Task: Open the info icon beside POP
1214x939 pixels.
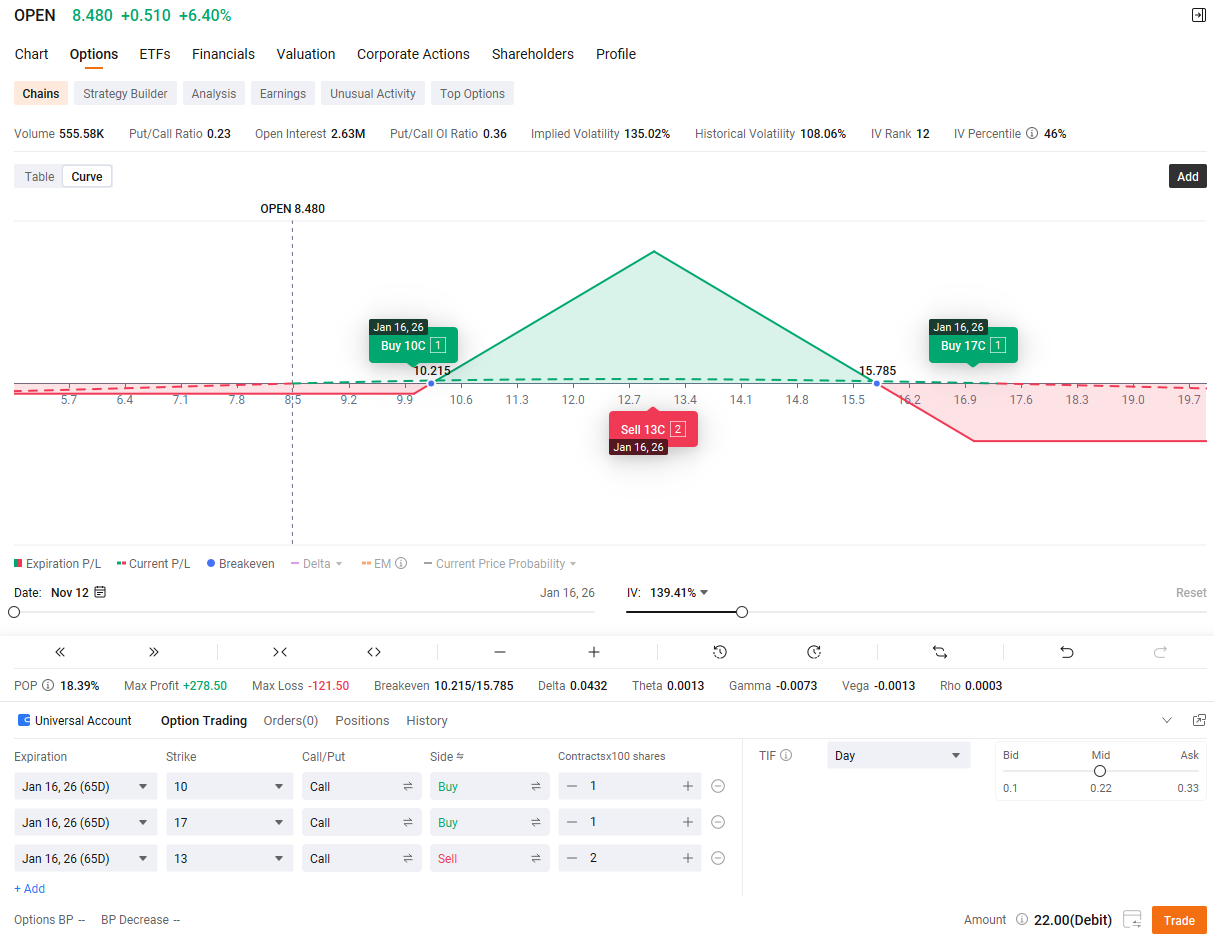Action: [48, 685]
